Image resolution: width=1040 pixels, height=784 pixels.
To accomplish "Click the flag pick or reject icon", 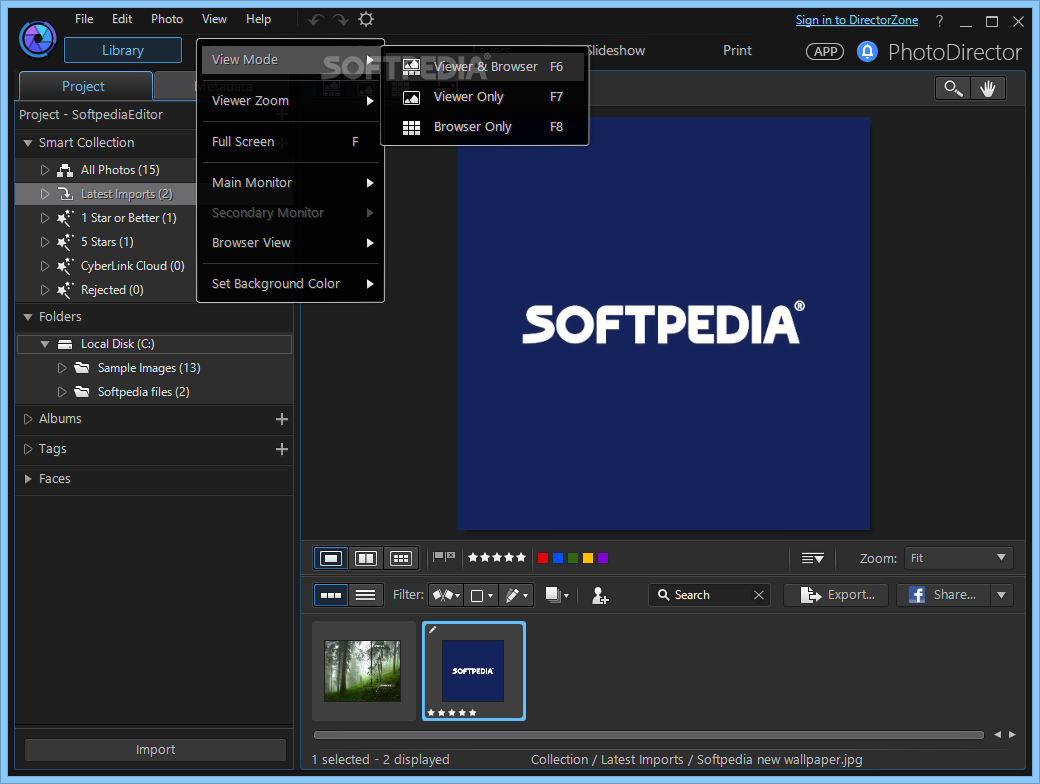I will pos(444,557).
